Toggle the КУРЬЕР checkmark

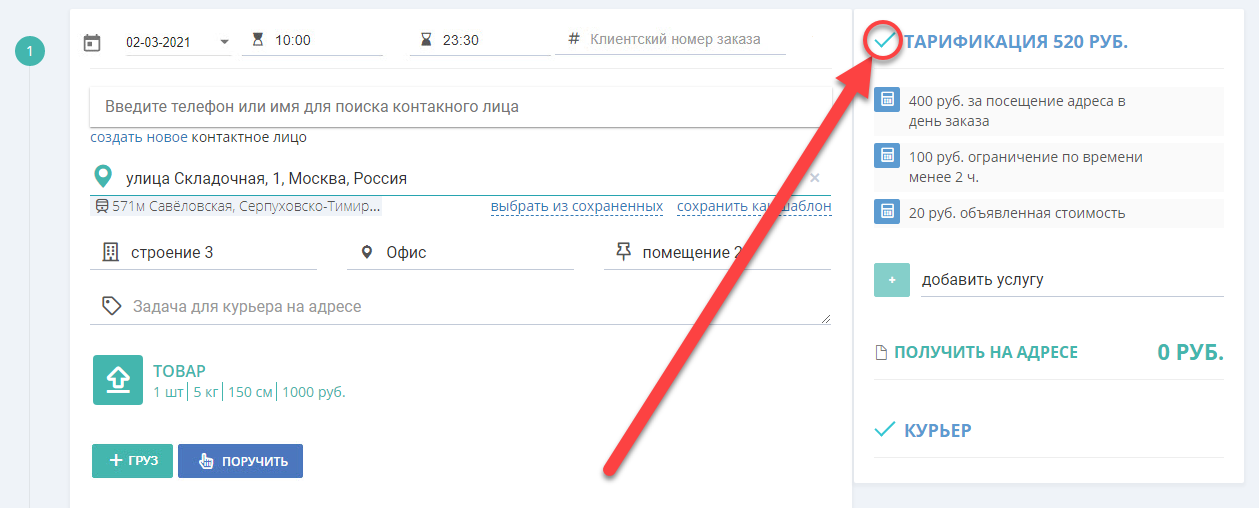click(x=884, y=430)
